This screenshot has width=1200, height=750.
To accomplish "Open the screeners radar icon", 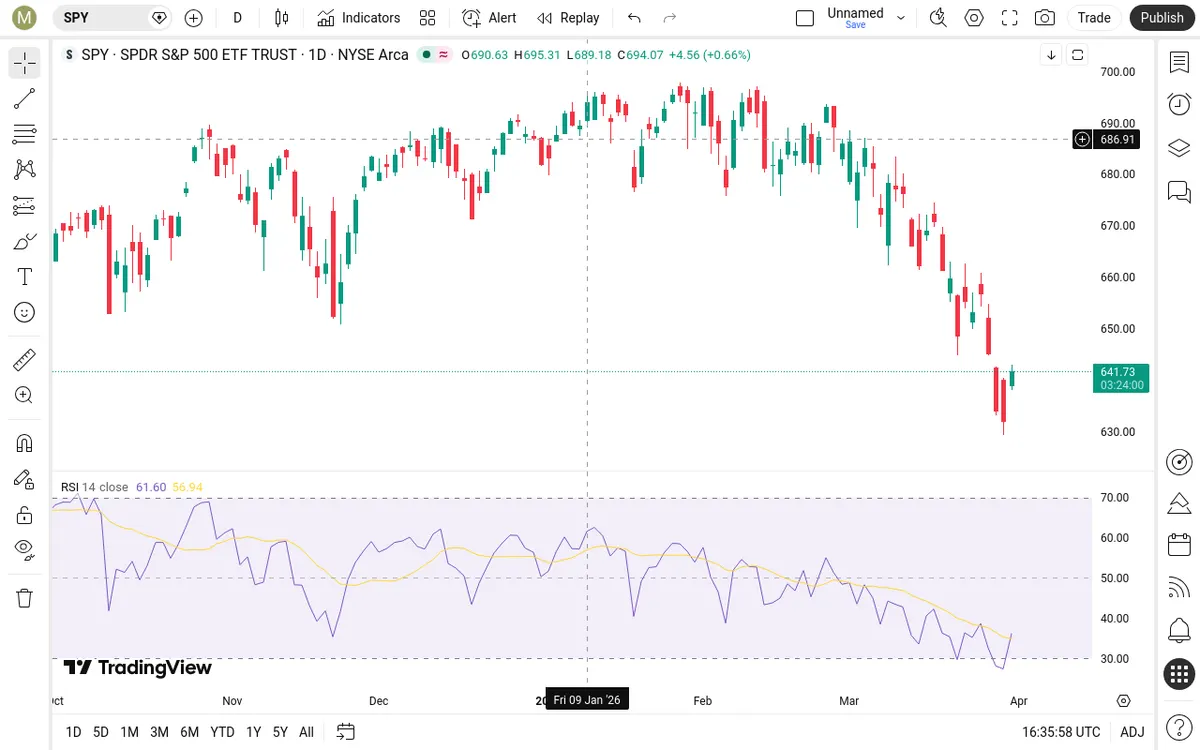I will click(x=1179, y=462).
